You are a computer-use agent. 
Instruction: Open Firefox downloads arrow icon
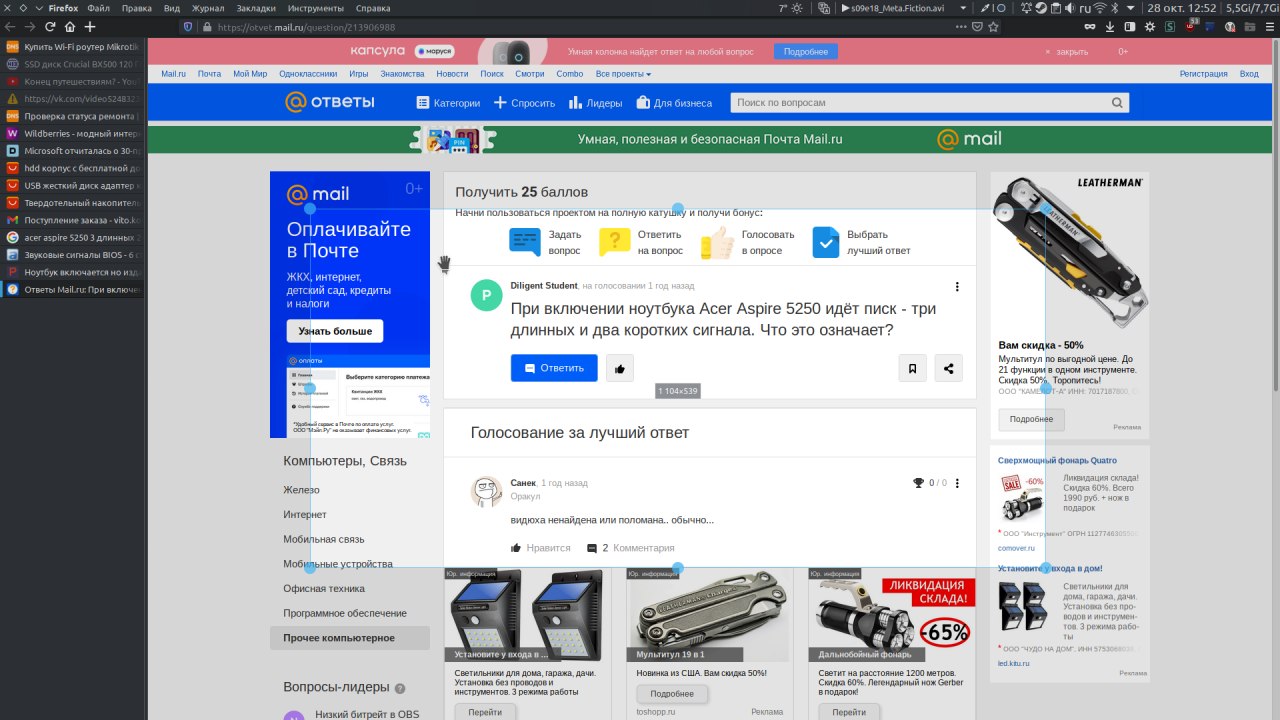tap(1112, 27)
